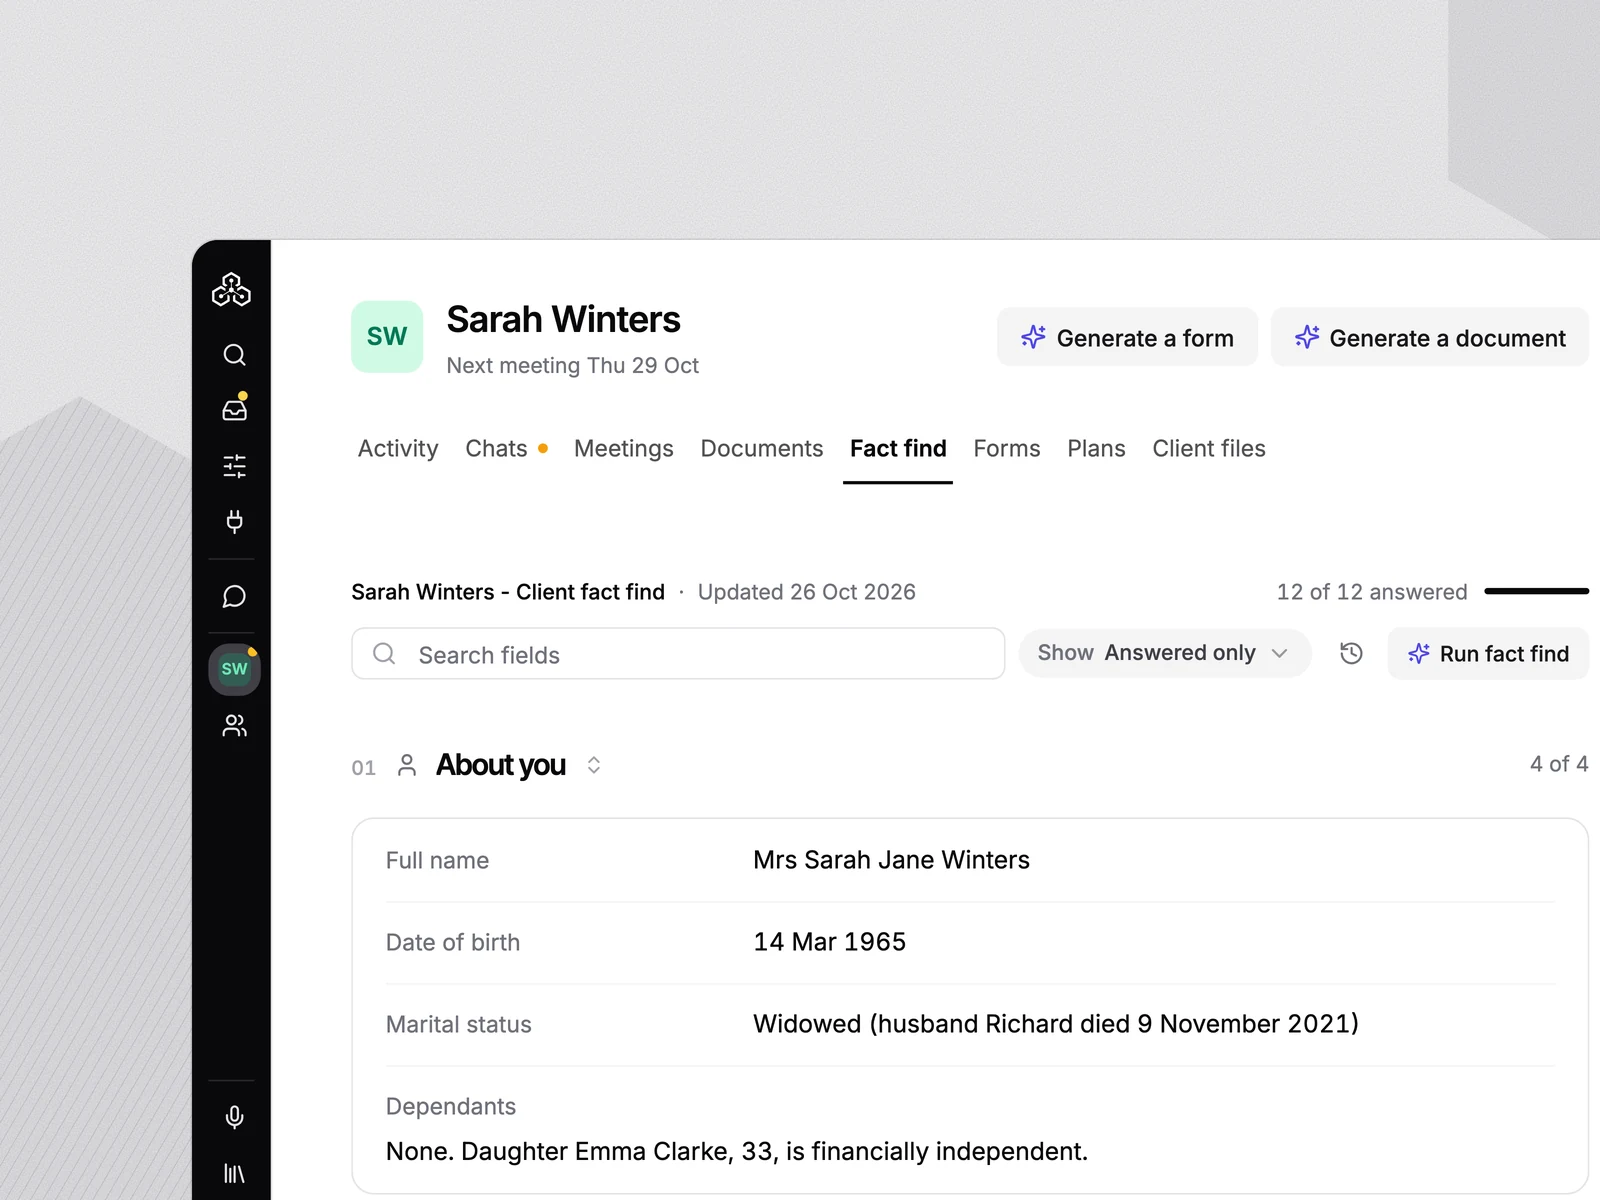Viewport: 1600px width, 1200px height.
Task: Click the magnifier icon in Search fields
Action: coord(384,654)
